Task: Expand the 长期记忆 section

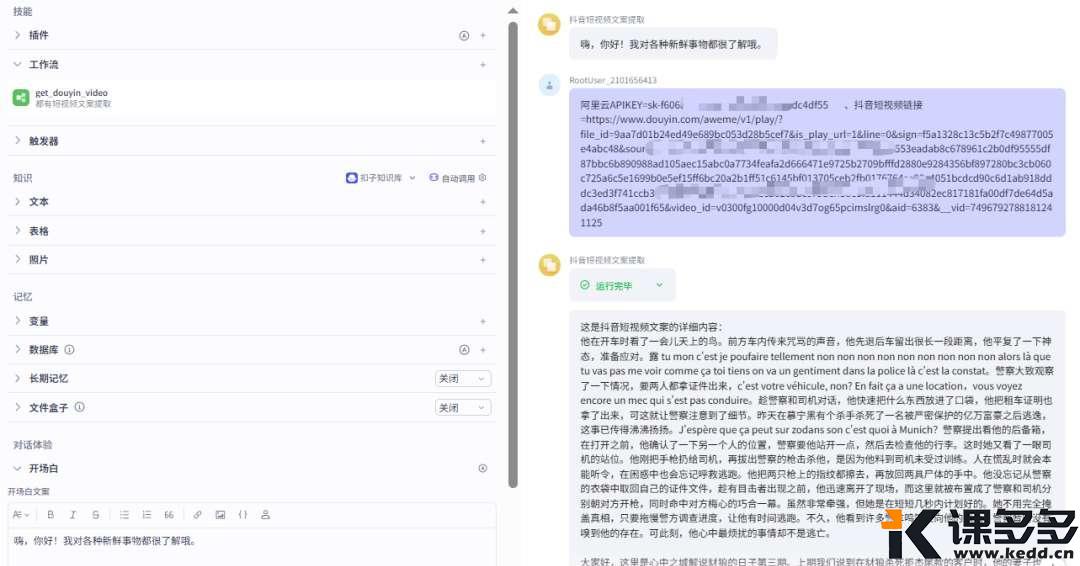Action: click(x=18, y=379)
